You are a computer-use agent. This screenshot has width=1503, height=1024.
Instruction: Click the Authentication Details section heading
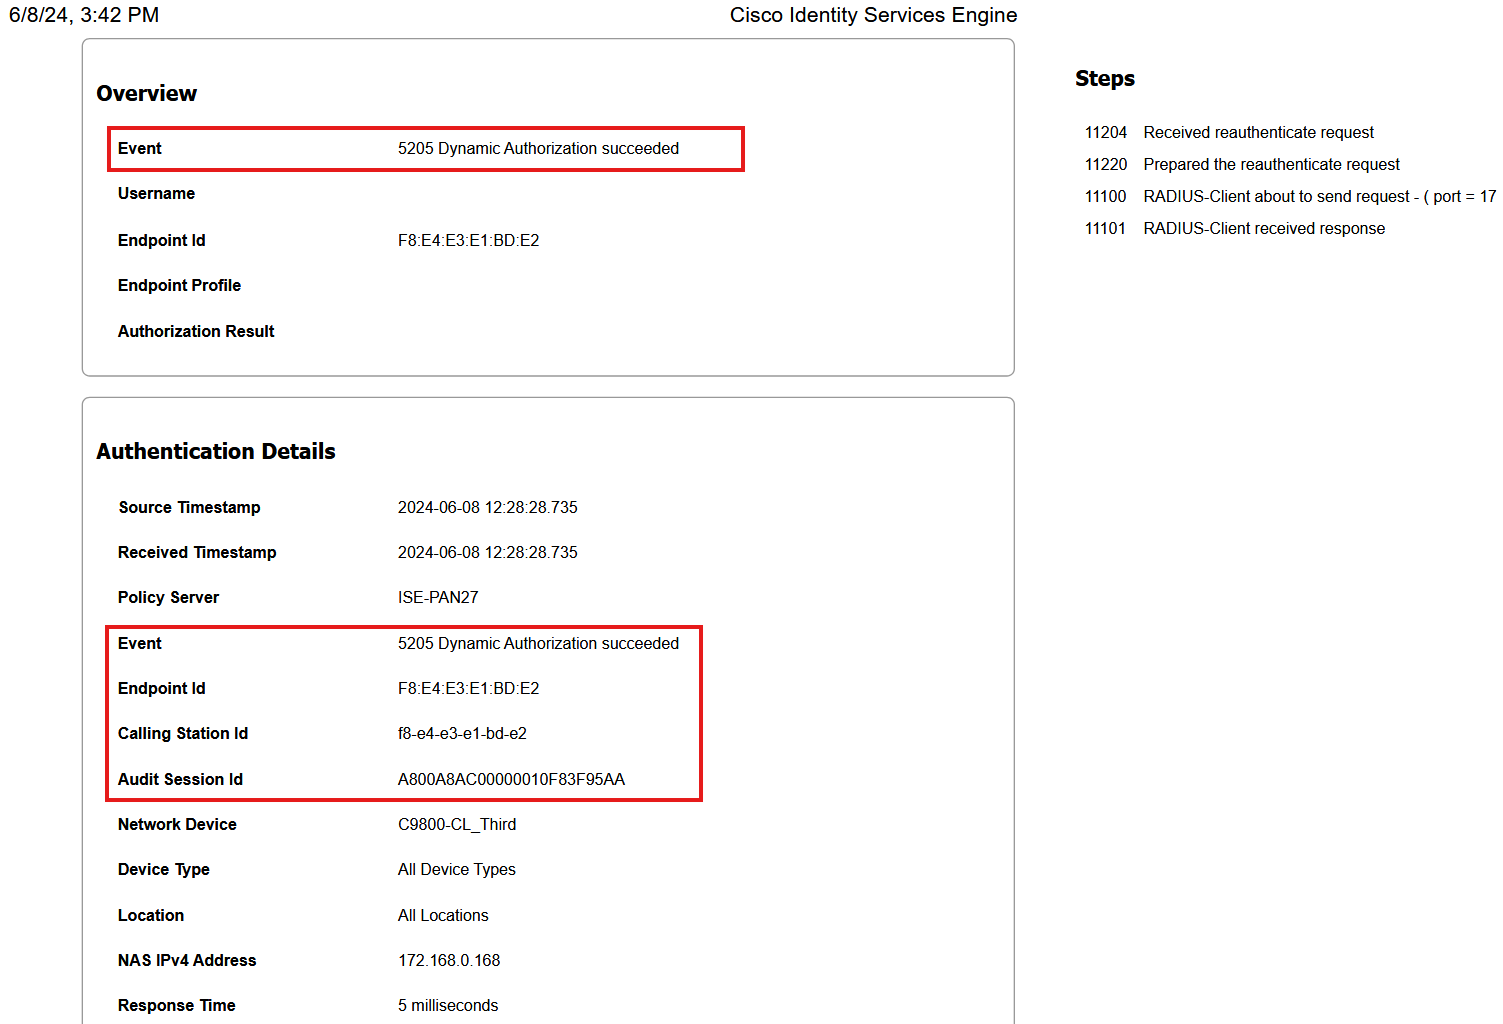click(x=215, y=452)
